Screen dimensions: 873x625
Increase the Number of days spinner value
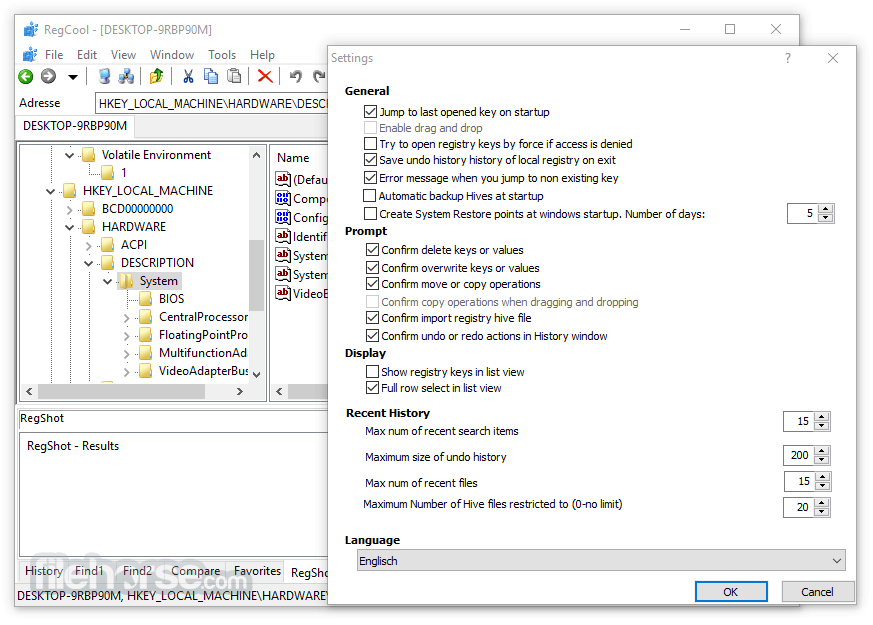826,209
